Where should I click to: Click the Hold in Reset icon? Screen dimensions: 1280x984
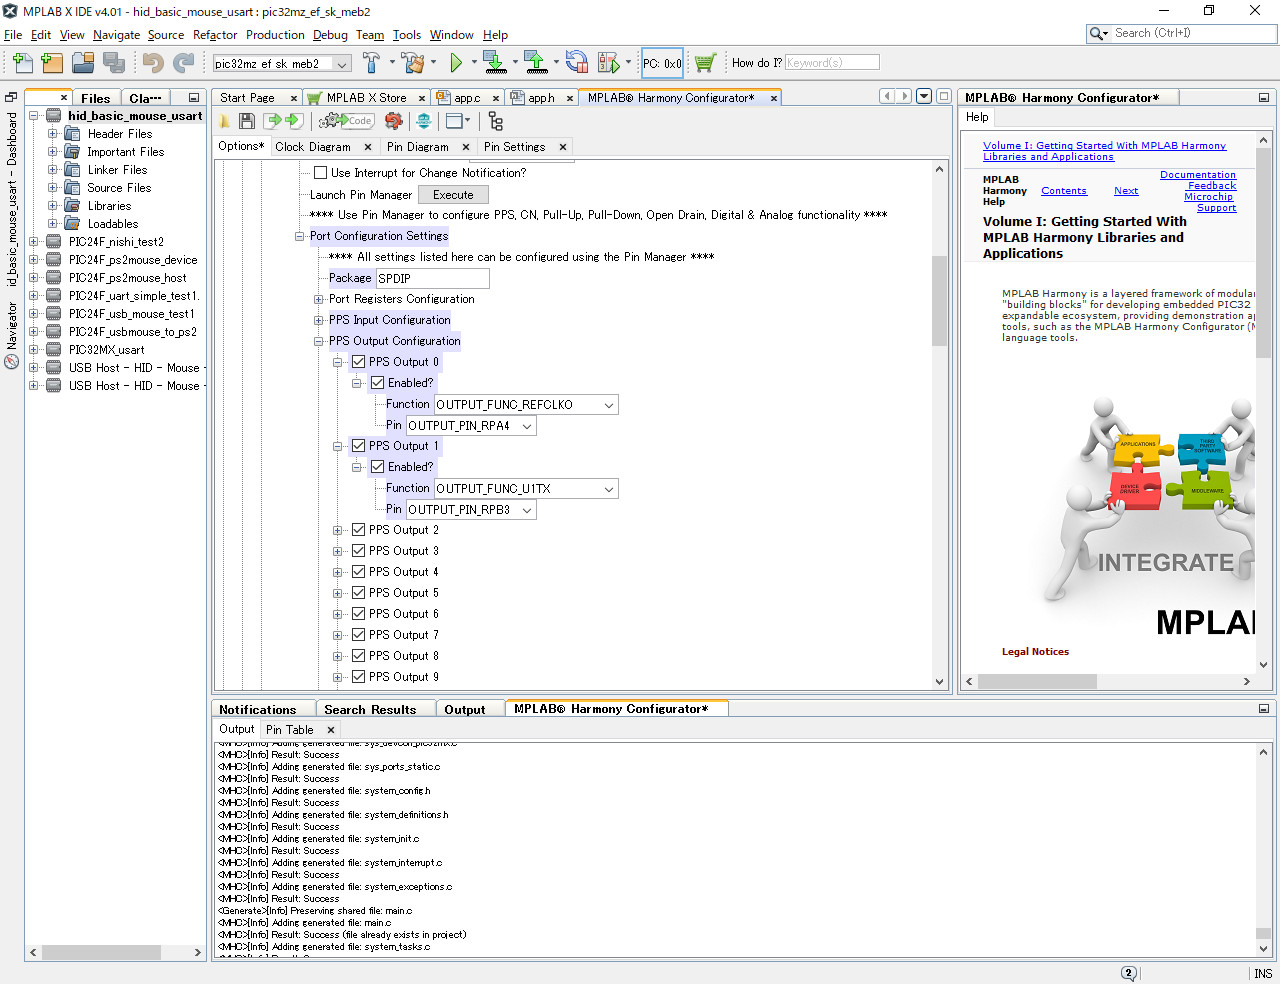pos(577,63)
